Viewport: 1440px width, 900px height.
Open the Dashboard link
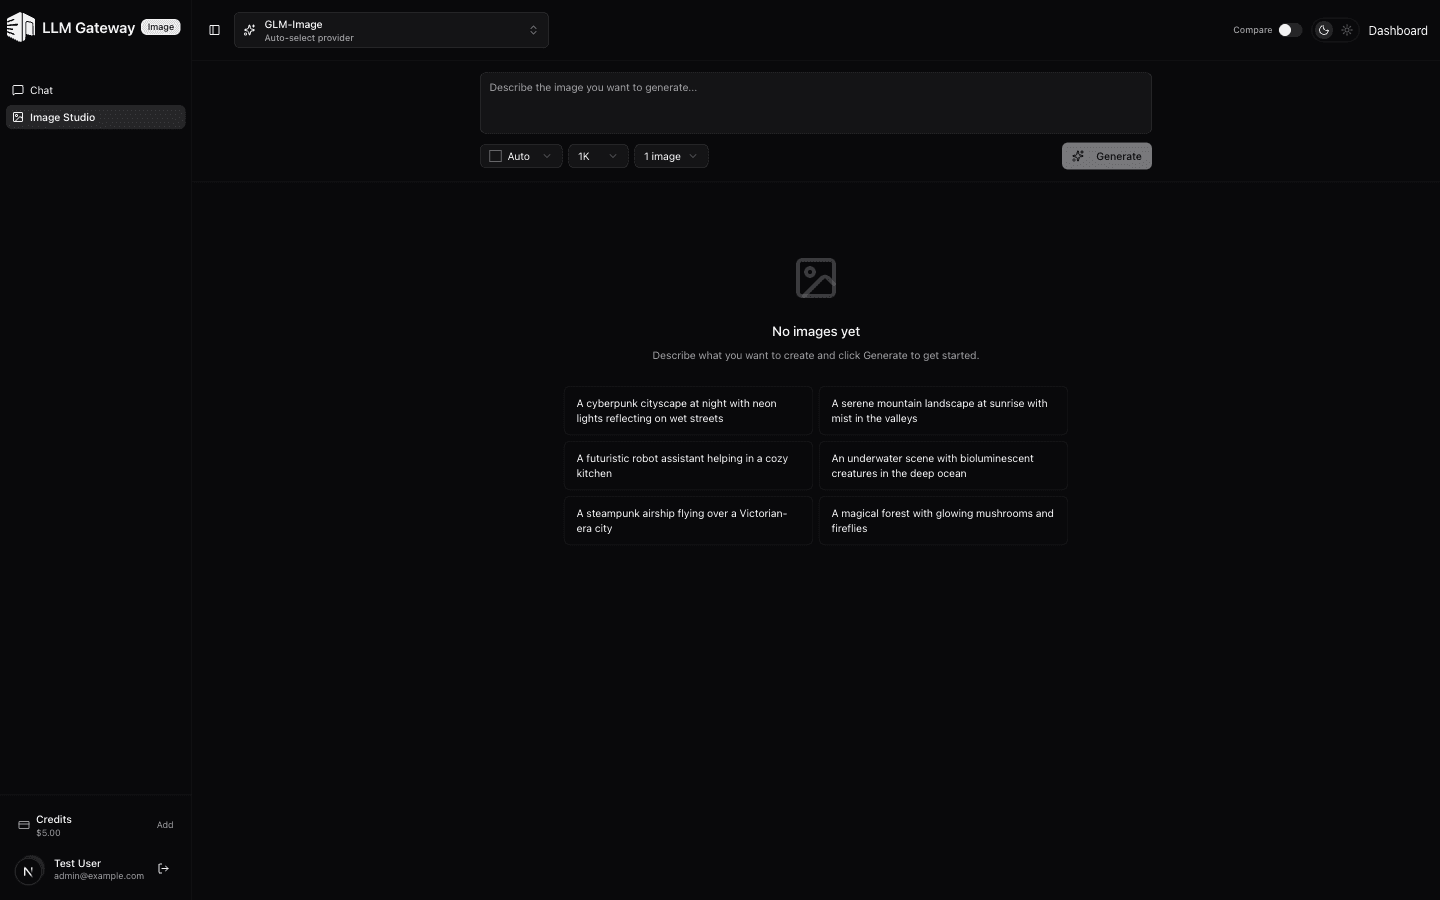(x=1397, y=30)
